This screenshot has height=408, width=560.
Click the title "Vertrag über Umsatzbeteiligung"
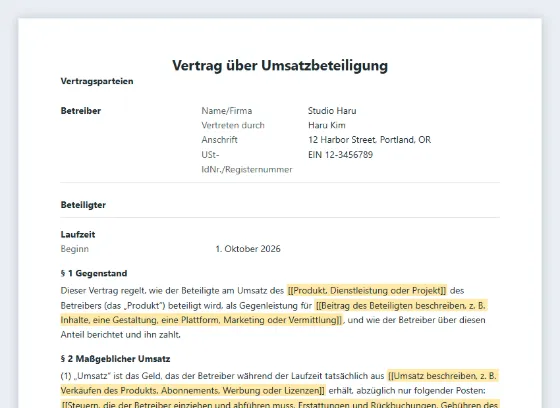280,66
